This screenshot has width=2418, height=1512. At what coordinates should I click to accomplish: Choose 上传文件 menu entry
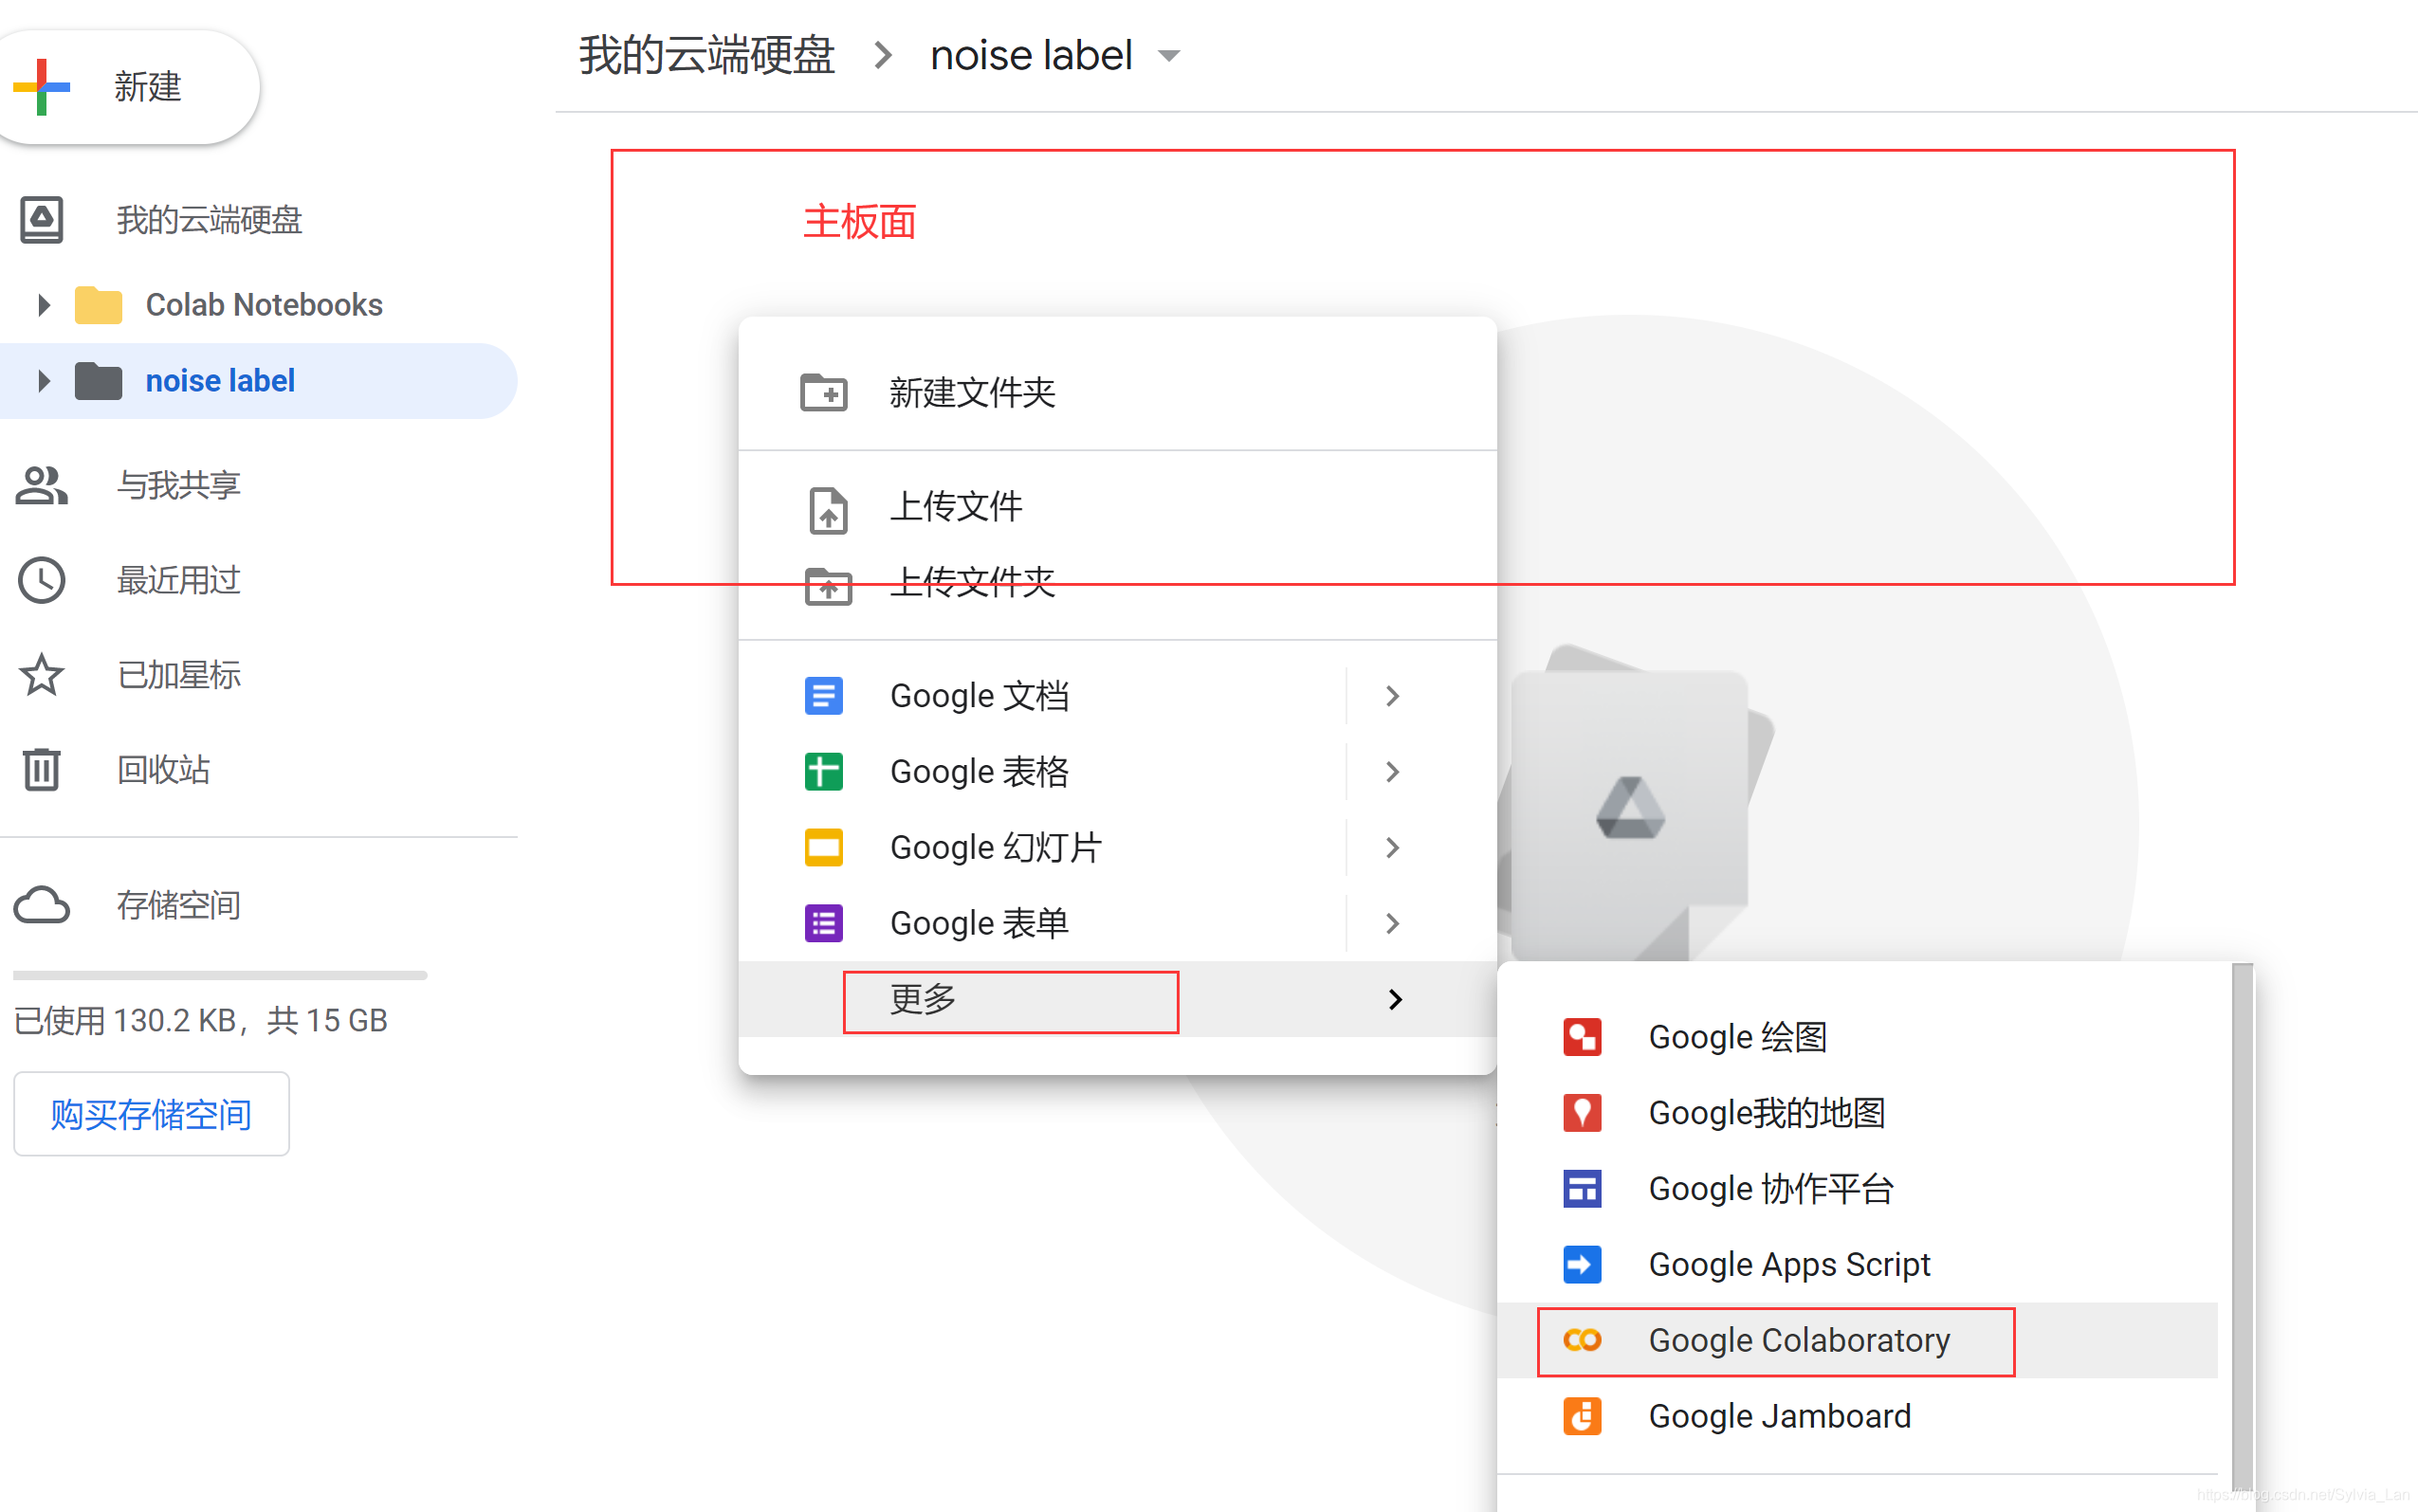[x=955, y=507]
